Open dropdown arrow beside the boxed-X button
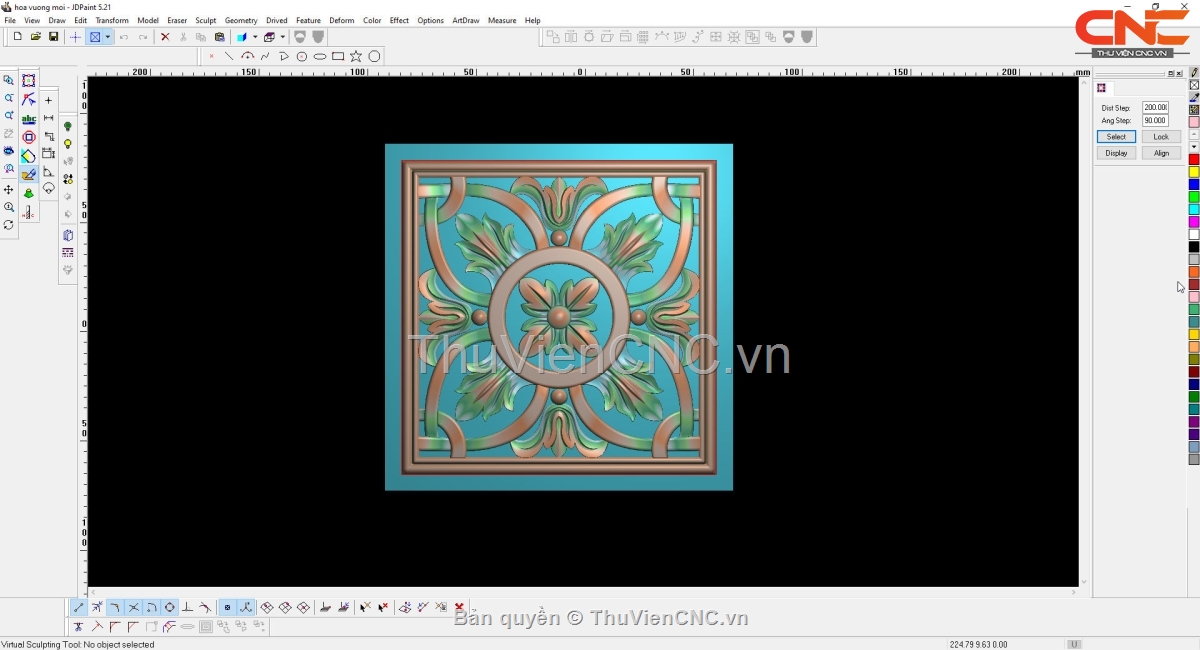Viewport: 1200px width, 650px height. 108,37
